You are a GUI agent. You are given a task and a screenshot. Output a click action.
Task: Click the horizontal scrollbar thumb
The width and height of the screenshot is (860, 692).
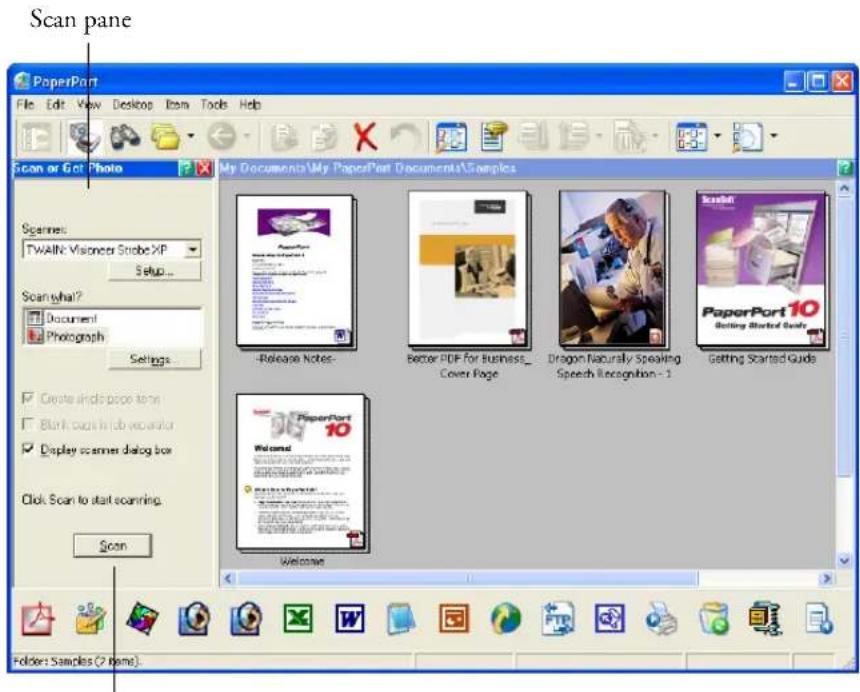[468, 578]
